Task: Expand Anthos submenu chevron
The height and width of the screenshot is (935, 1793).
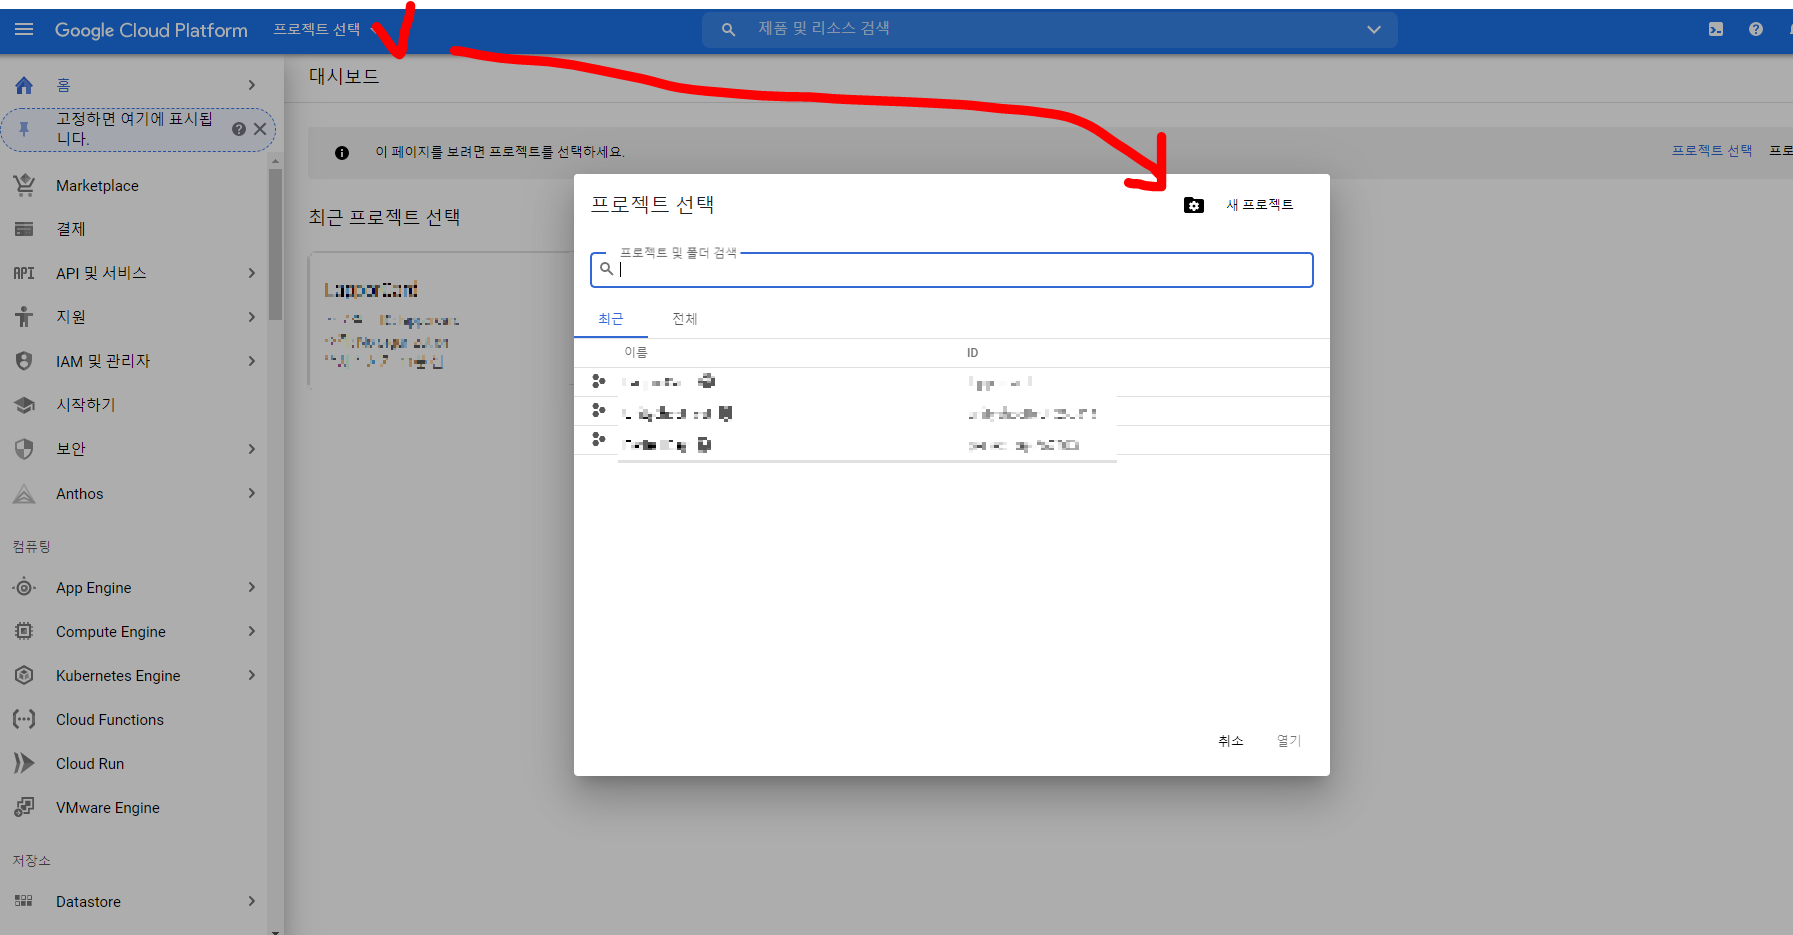Action: click(x=252, y=493)
